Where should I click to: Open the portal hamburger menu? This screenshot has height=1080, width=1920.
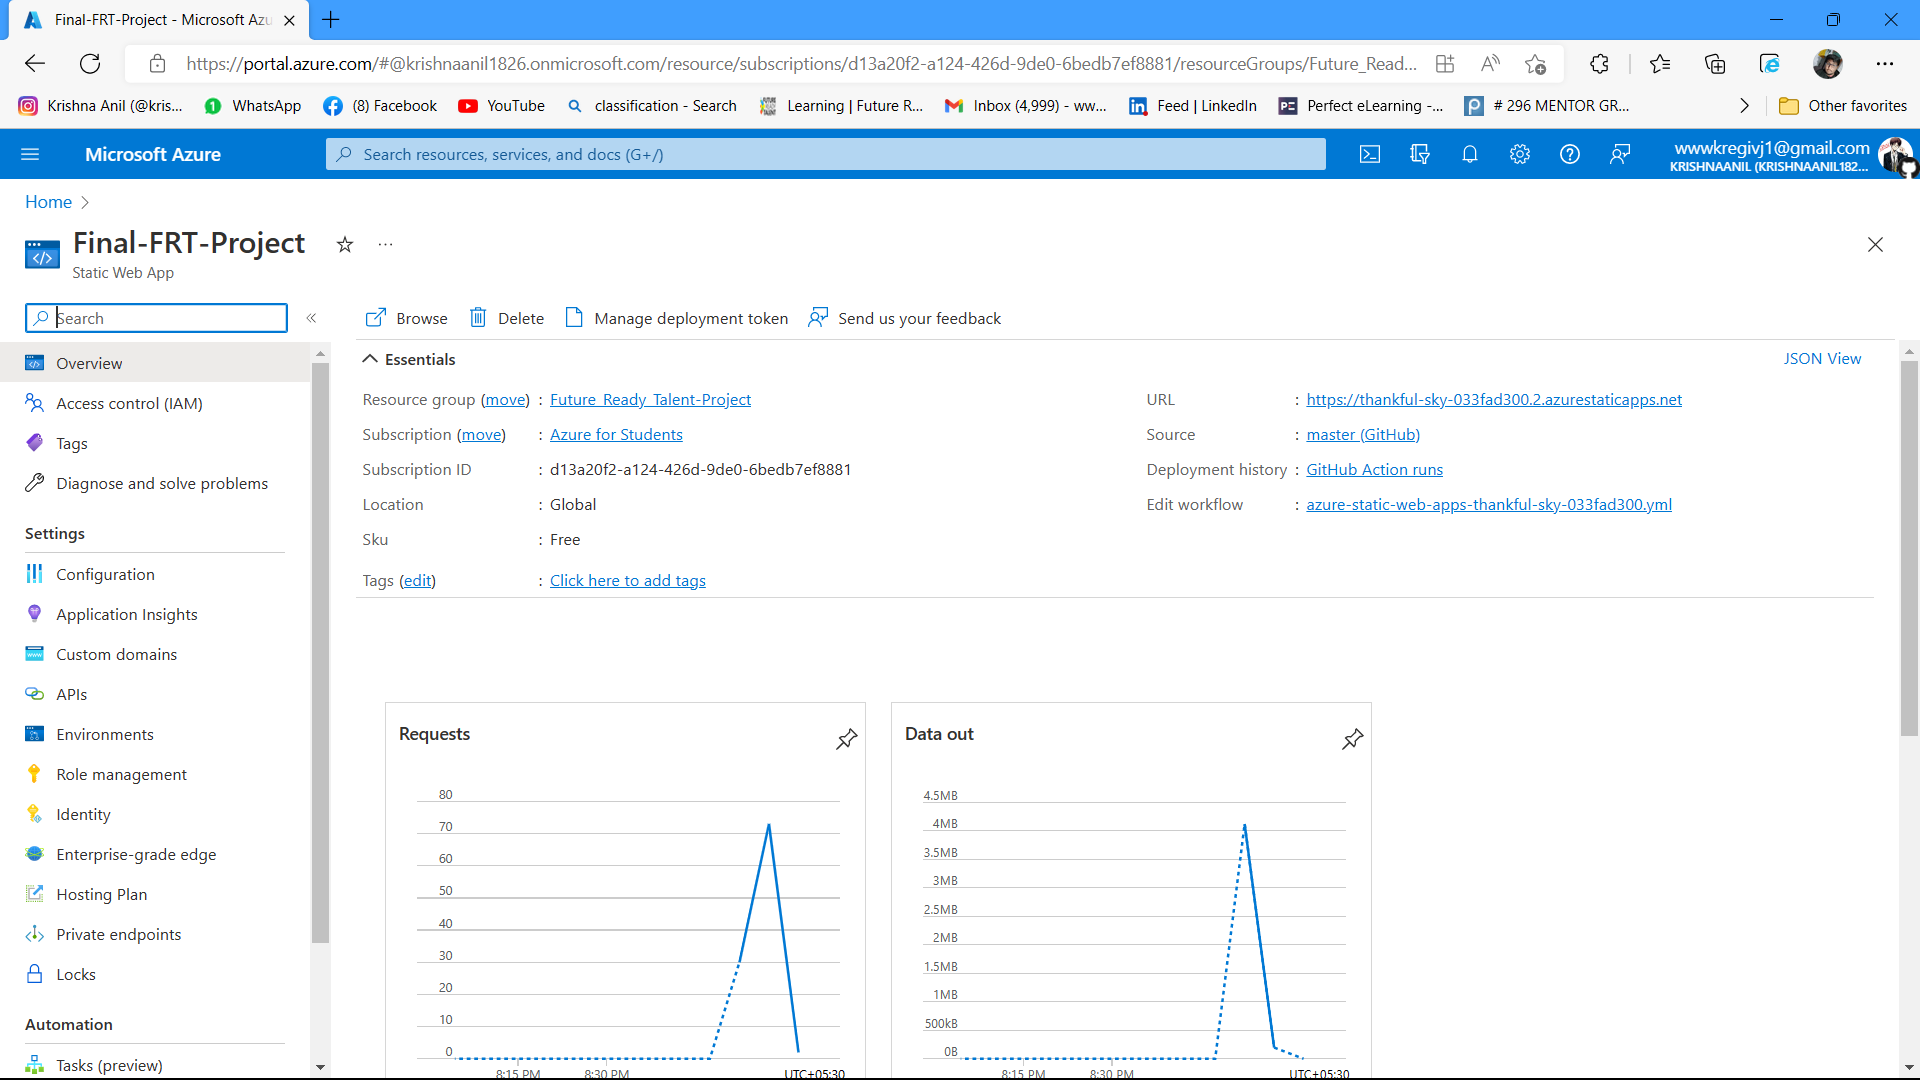[x=30, y=154]
